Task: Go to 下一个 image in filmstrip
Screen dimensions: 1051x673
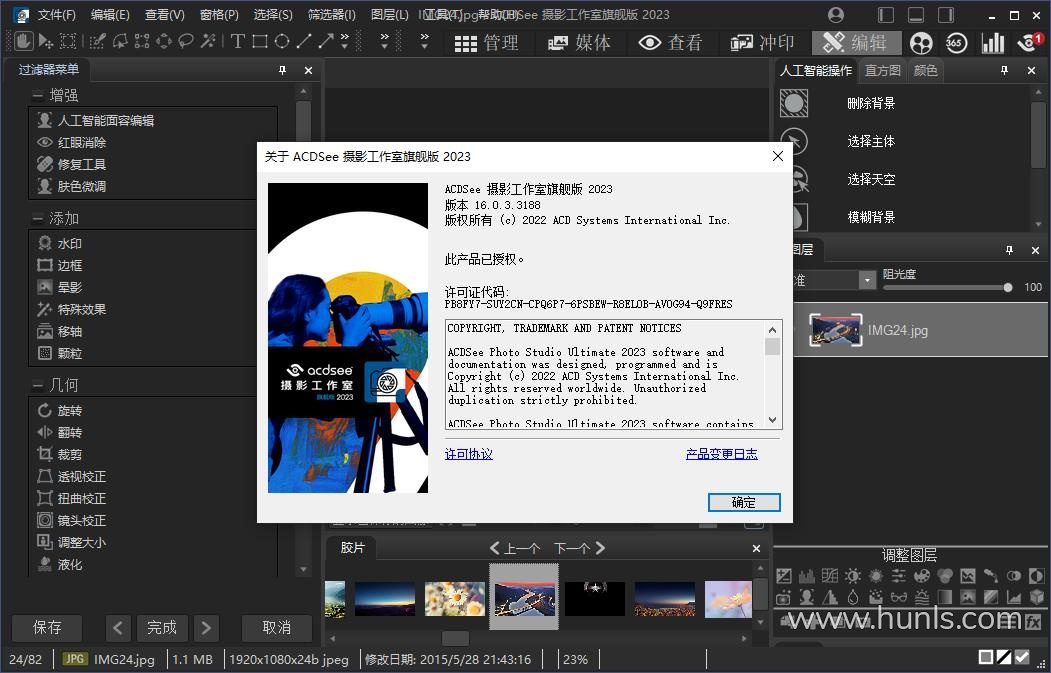Action: tap(579, 548)
